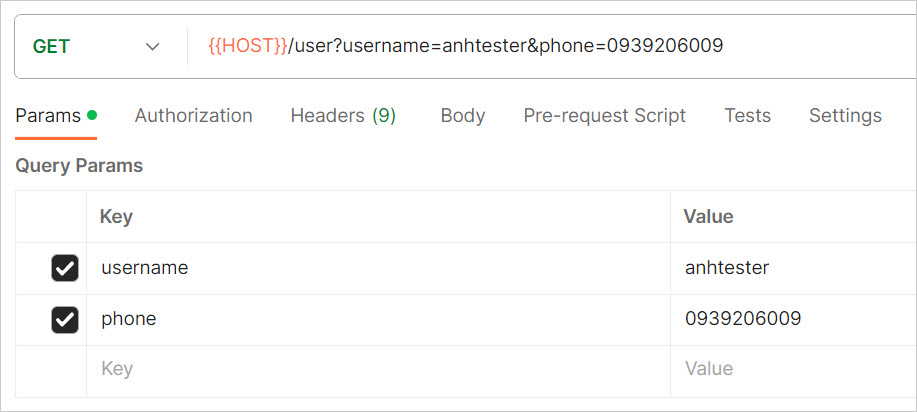Edit the username key cell
Image resolution: width=917 pixels, height=412 pixels.
click(378, 268)
